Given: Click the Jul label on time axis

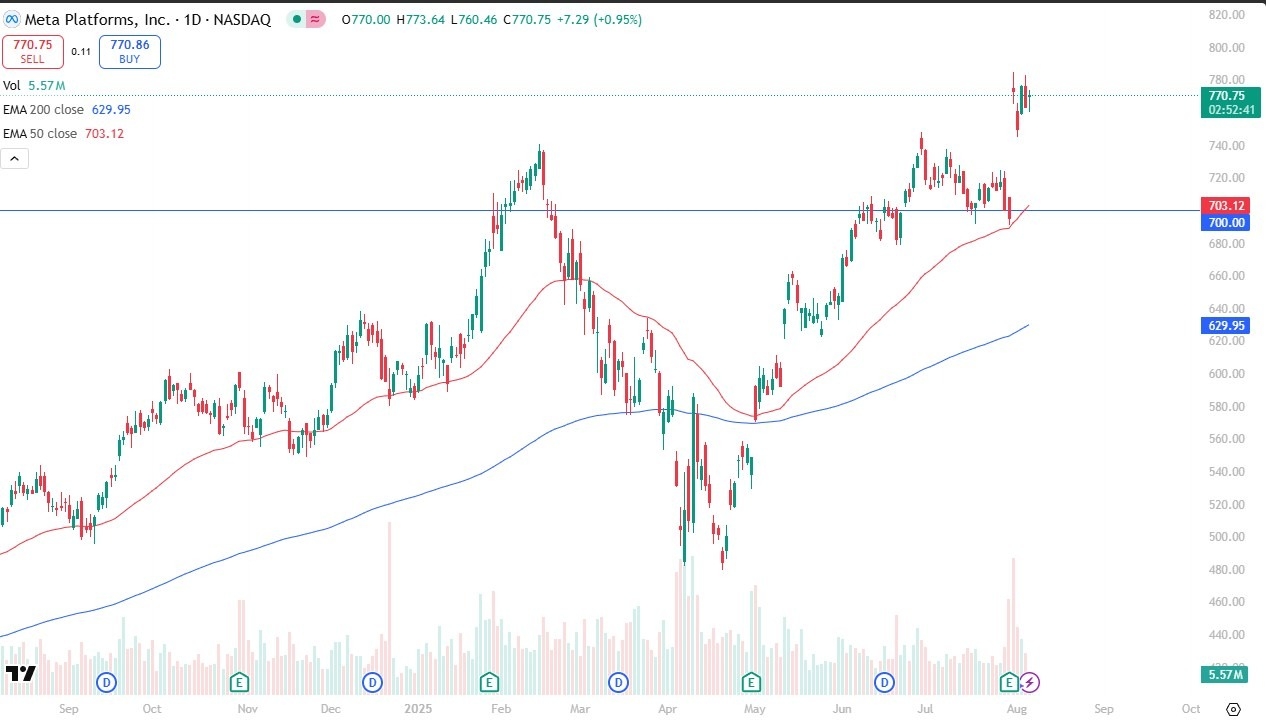Looking at the screenshot, I should (926, 709).
